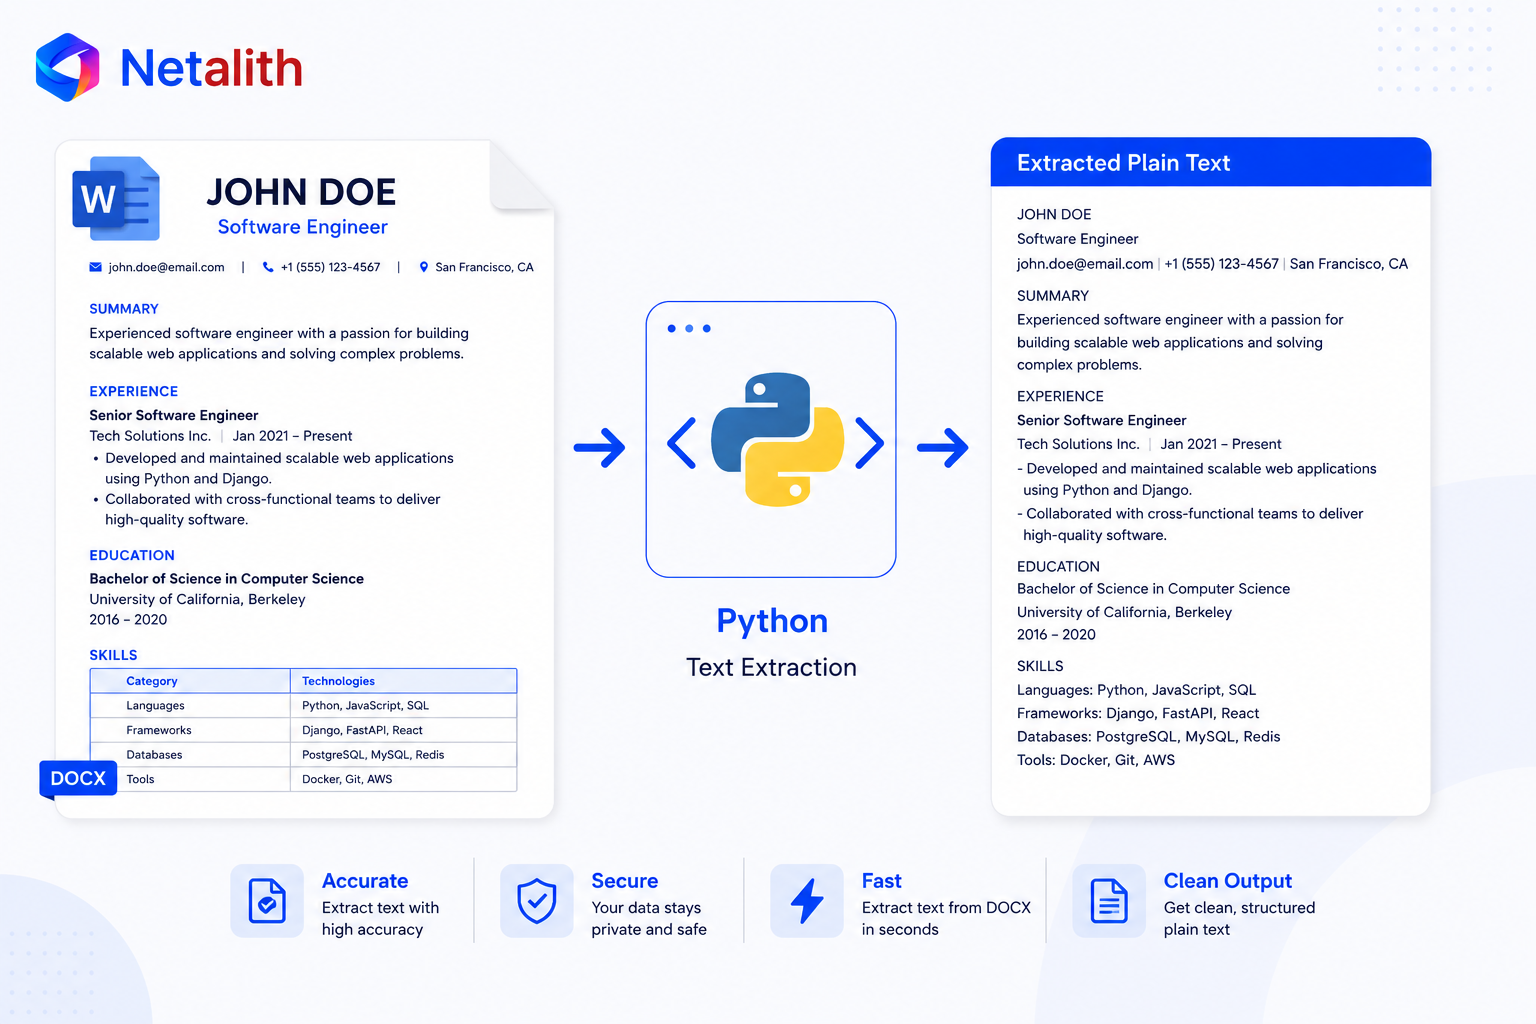Click Senior Software Engineer on the resume
Viewport: 1536px width, 1024px height.
click(x=174, y=415)
